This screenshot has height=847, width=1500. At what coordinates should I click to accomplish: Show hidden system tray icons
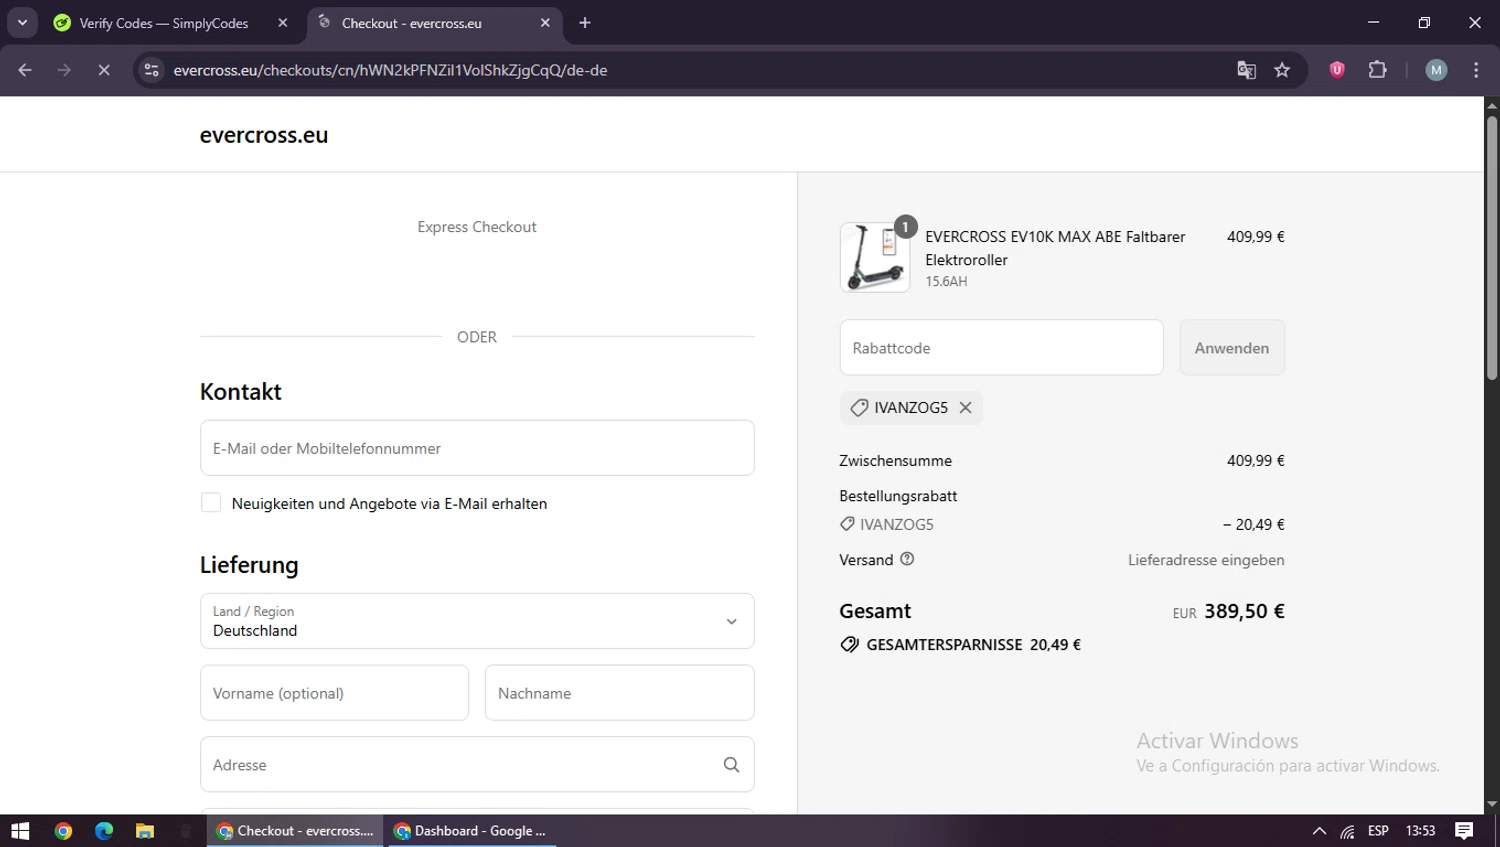click(x=1319, y=831)
